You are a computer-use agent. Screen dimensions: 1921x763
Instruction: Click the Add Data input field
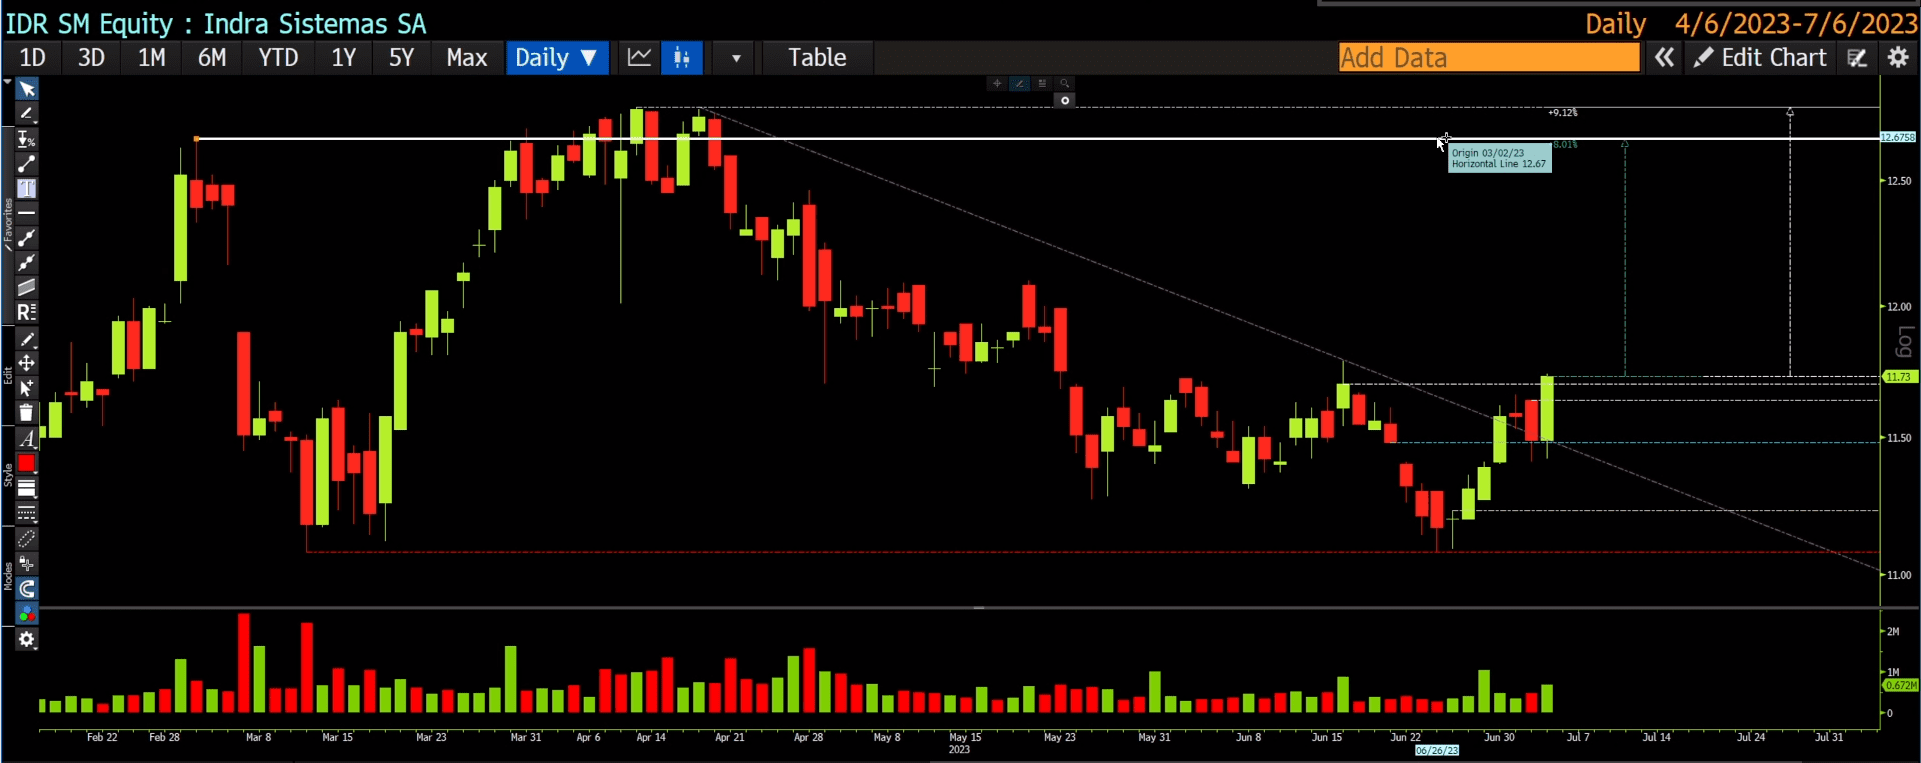(1489, 58)
